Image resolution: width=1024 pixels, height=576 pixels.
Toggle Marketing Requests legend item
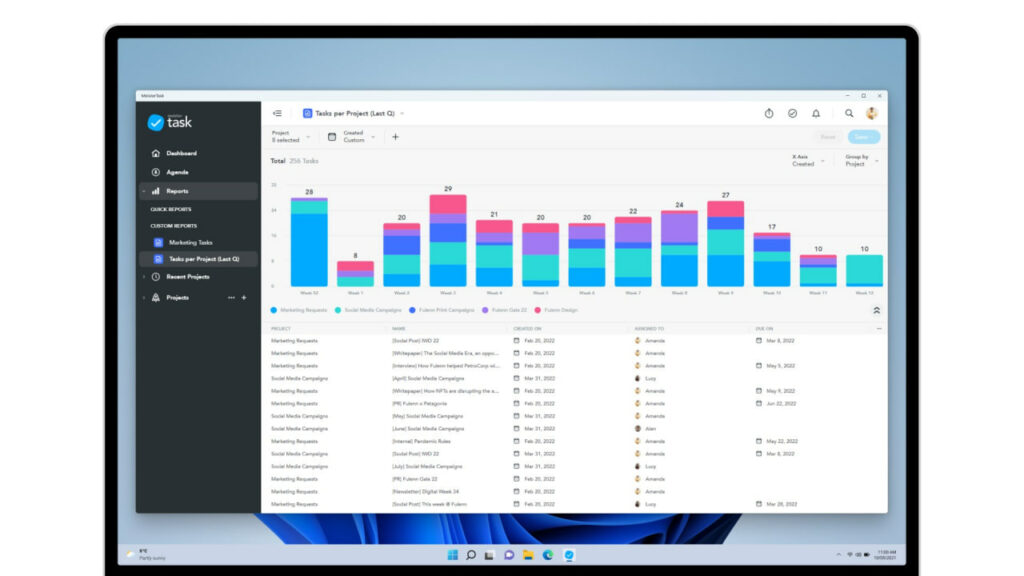click(x=298, y=310)
